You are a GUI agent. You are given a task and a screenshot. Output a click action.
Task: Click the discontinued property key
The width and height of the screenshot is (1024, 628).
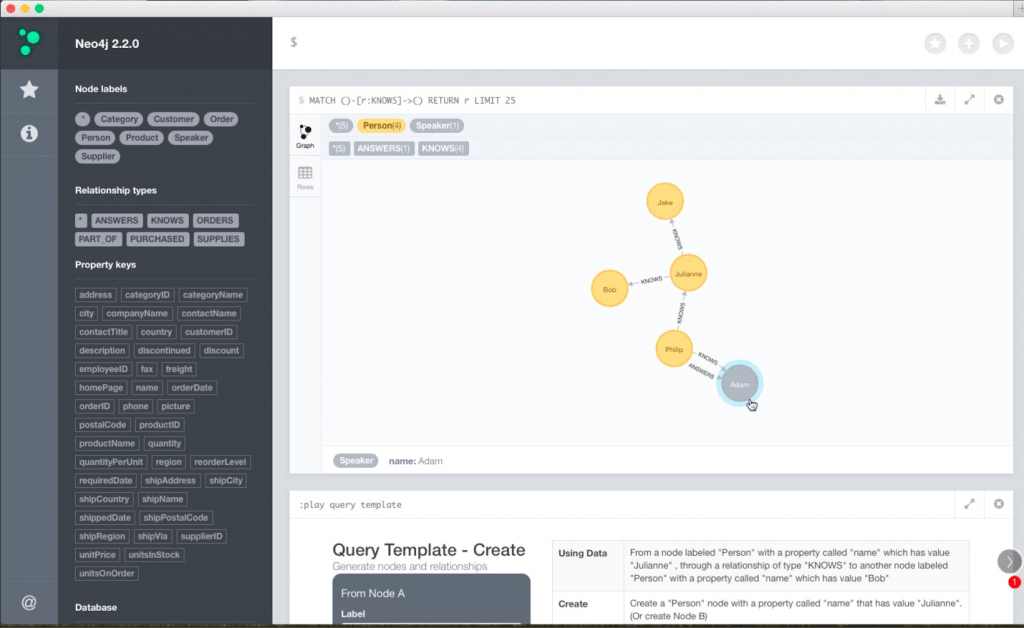click(x=164, y=351)
